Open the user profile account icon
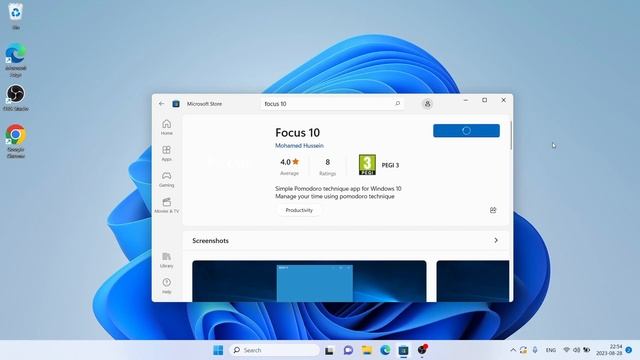Image resolution: width=640 pixels, height=360 pixels. [x=427, y=104]
